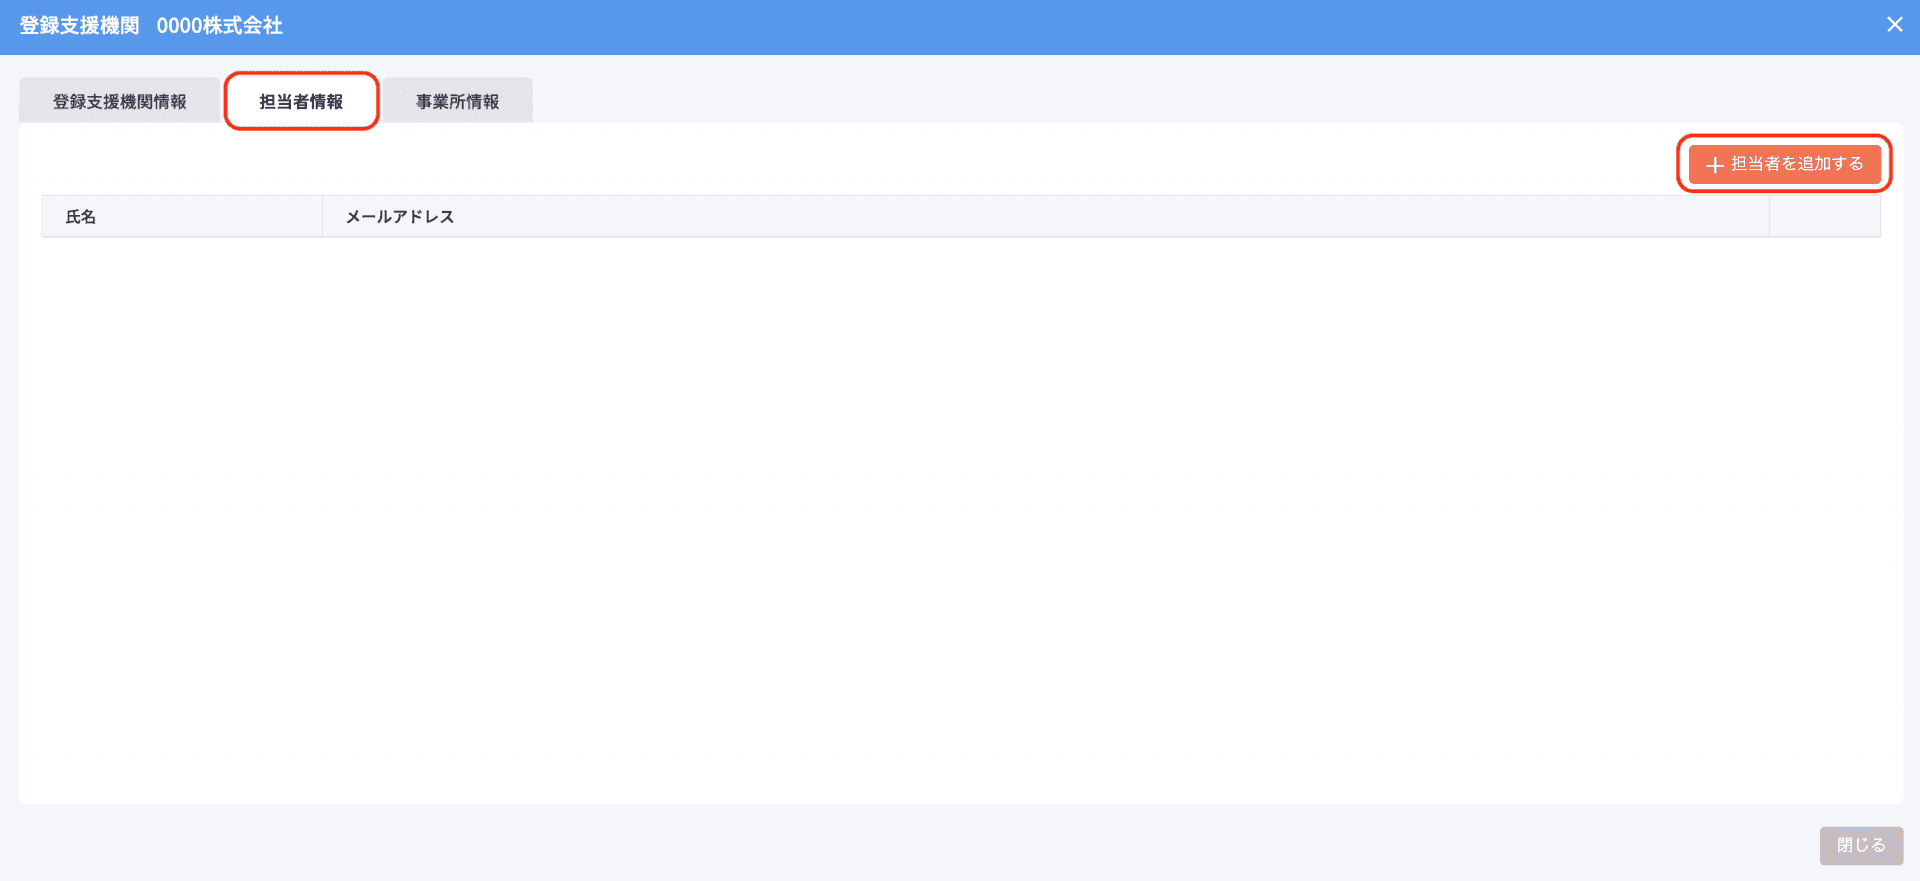1920x881 pixels.
Task: Click the empty staff list area below the table
Action: click(961, 520)
